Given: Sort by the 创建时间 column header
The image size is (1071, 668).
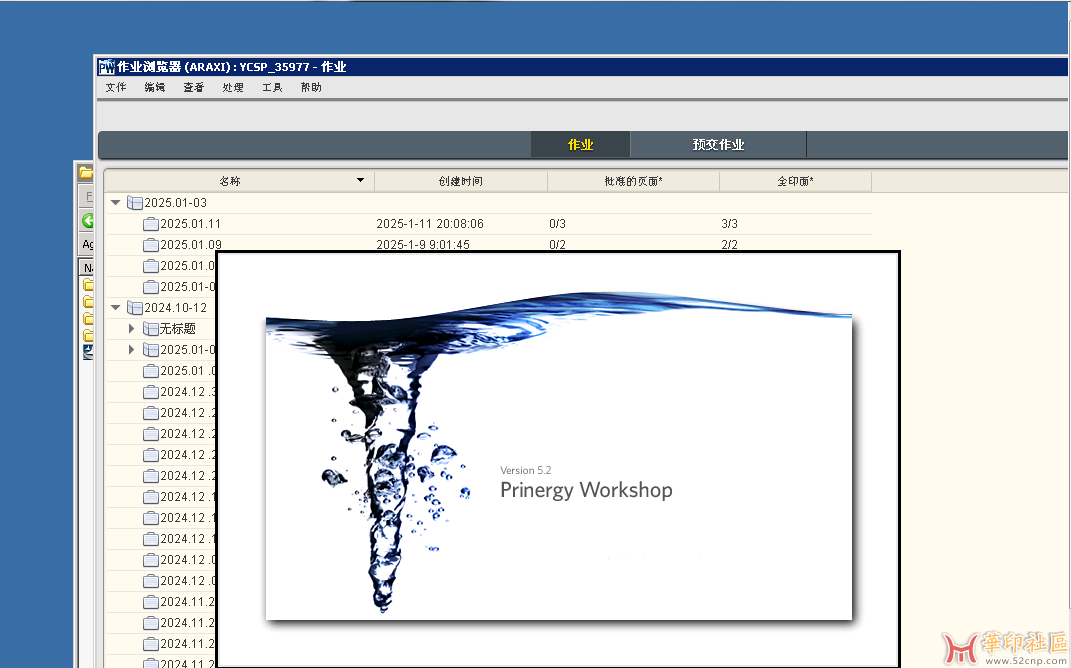Looking at the screenshot, I should coord(460,181).
